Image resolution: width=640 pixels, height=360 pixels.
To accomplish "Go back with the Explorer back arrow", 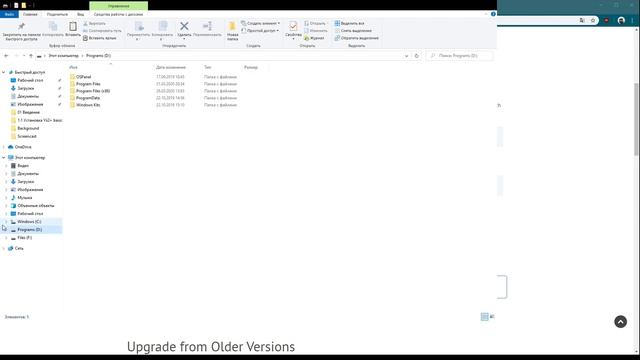I will [6, 56].
